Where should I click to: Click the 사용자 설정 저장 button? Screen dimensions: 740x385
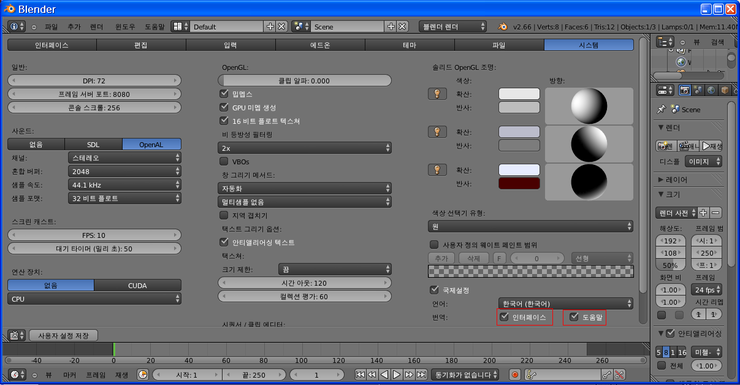coord(63,335)
